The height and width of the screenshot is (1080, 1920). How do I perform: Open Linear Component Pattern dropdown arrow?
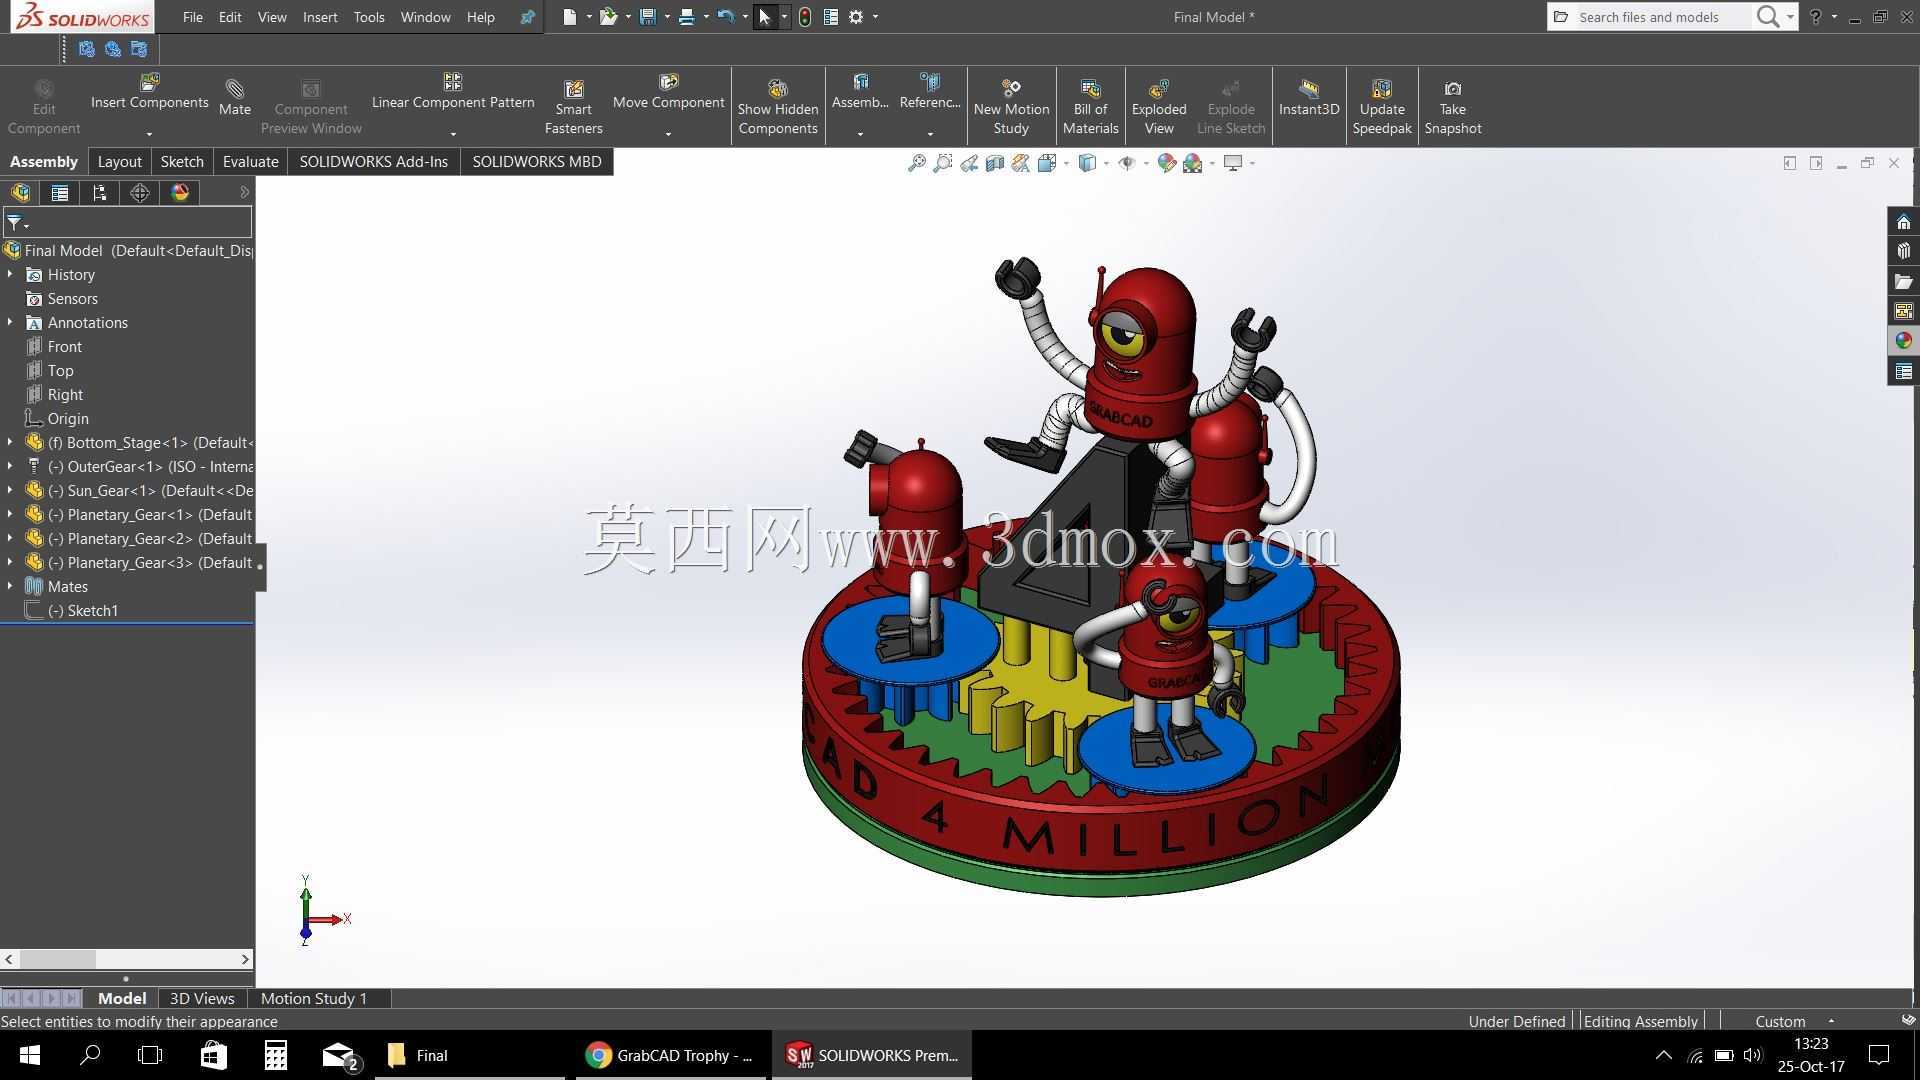pyautogui.click(x=453, y=134)
